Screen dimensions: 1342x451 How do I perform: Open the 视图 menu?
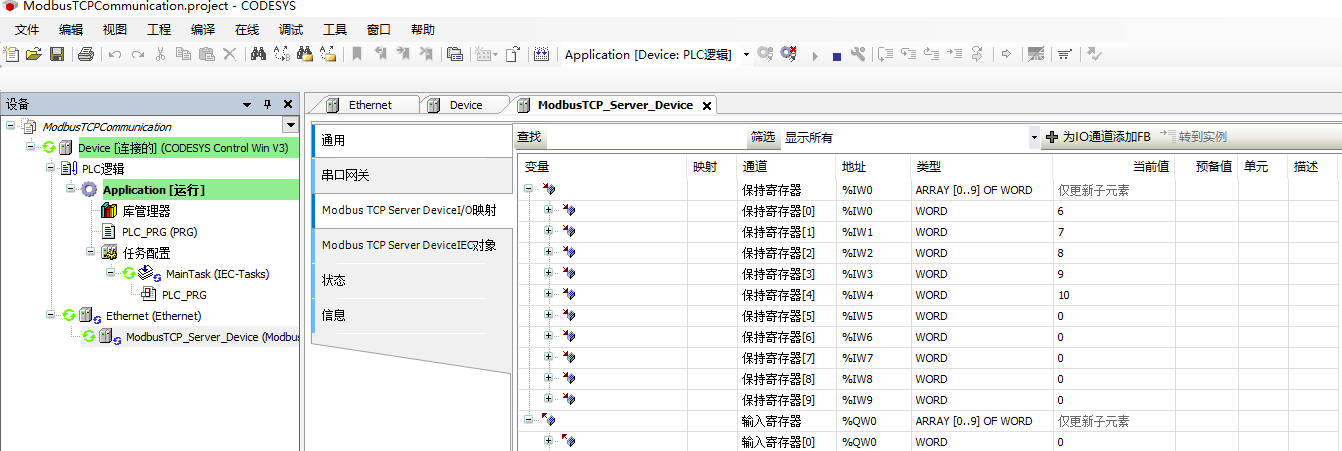[x=114, y=29]
